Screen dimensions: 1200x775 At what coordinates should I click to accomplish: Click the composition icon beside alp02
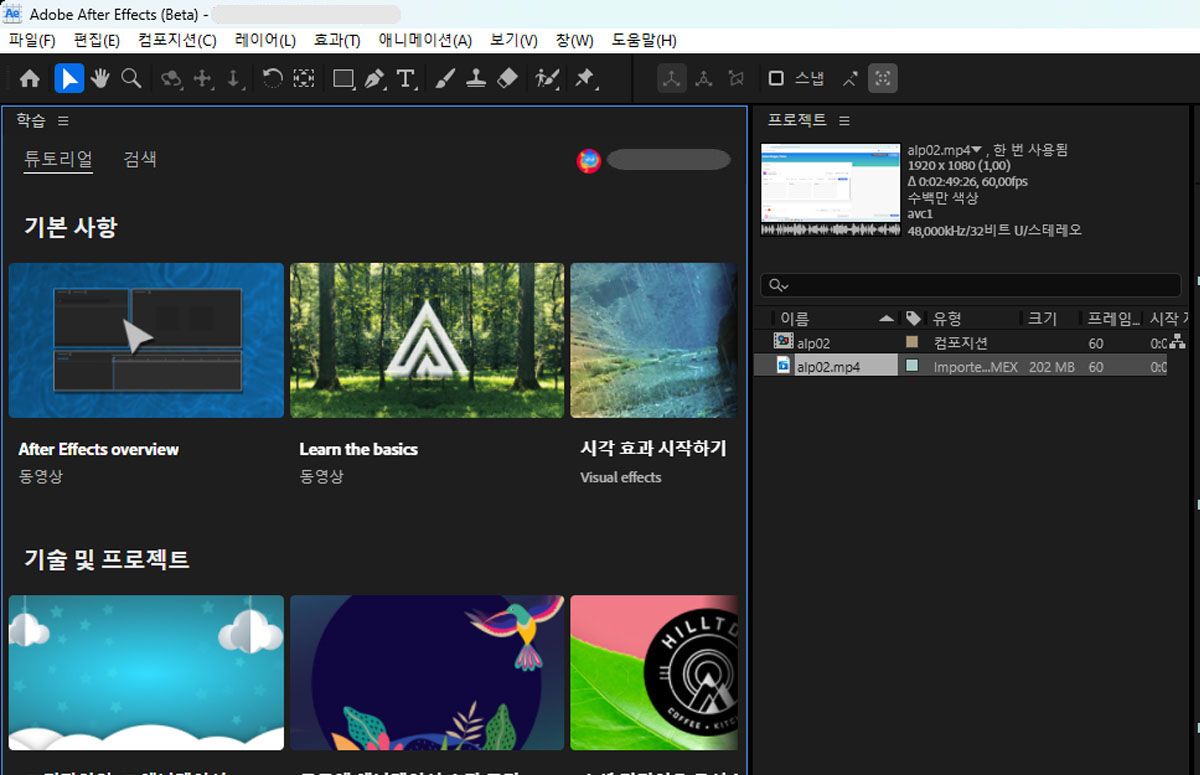tap(784, 342)
